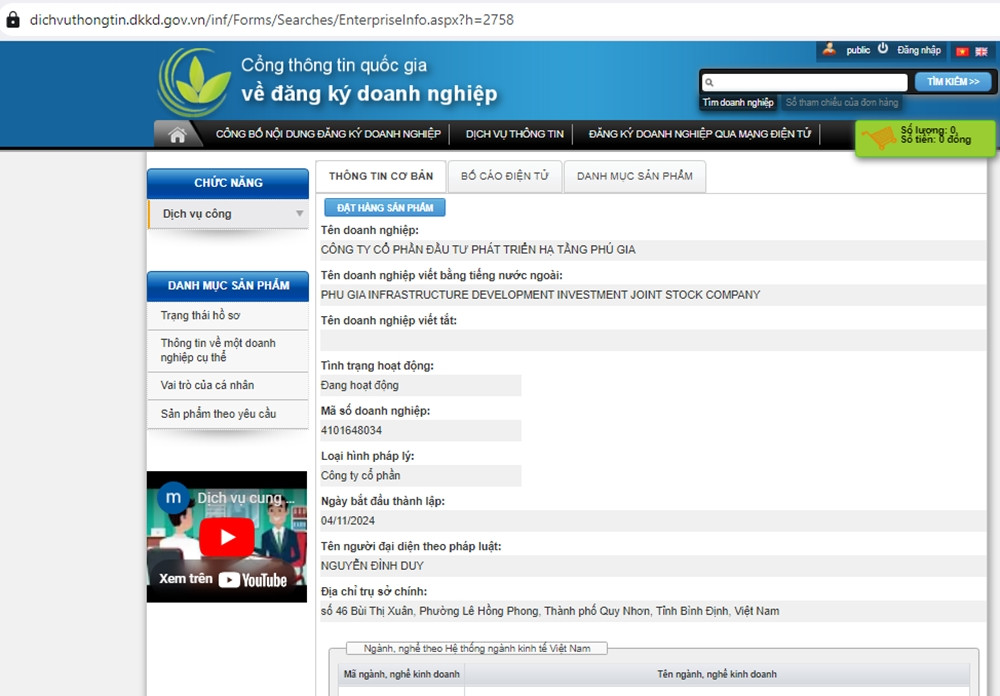This screenshot has width=1000, height=696.
Task: Open the DỊCH VỤ THÔNG TIN menu
Action: point(515,134)
